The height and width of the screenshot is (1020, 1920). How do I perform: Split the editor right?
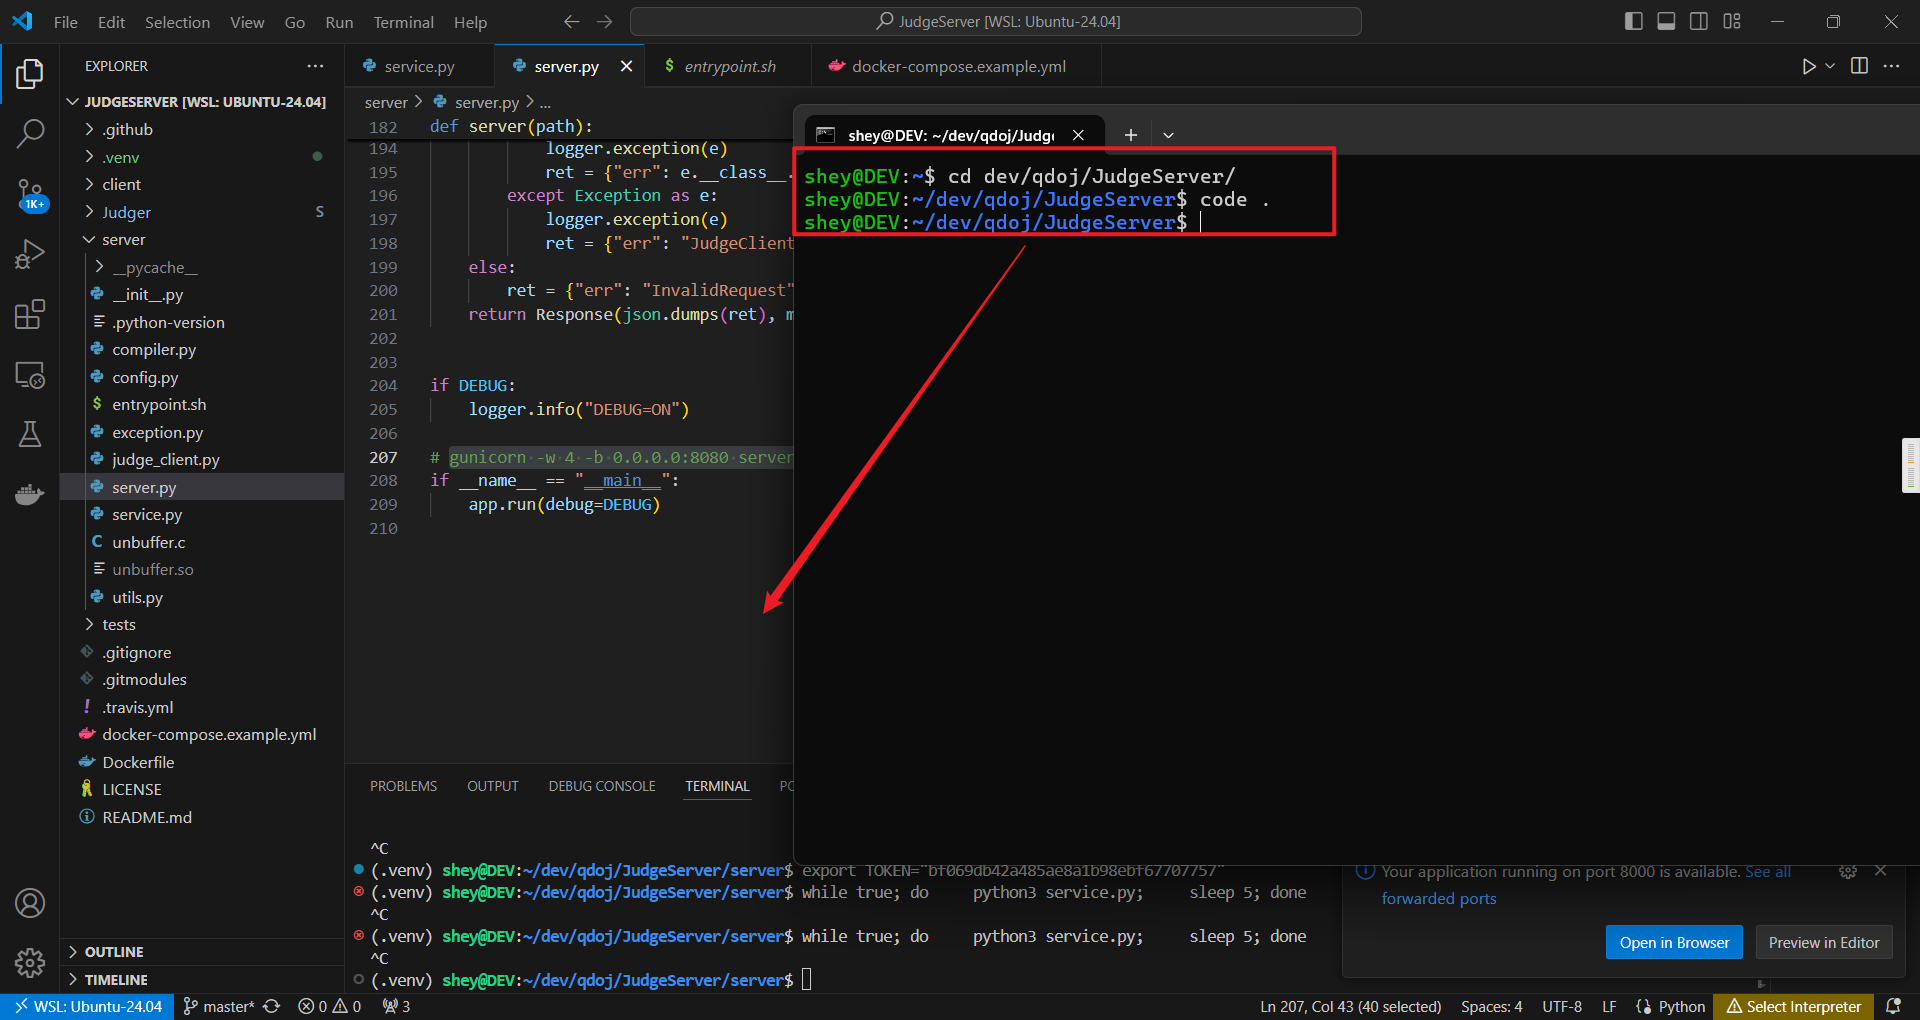click(1859, 66)
